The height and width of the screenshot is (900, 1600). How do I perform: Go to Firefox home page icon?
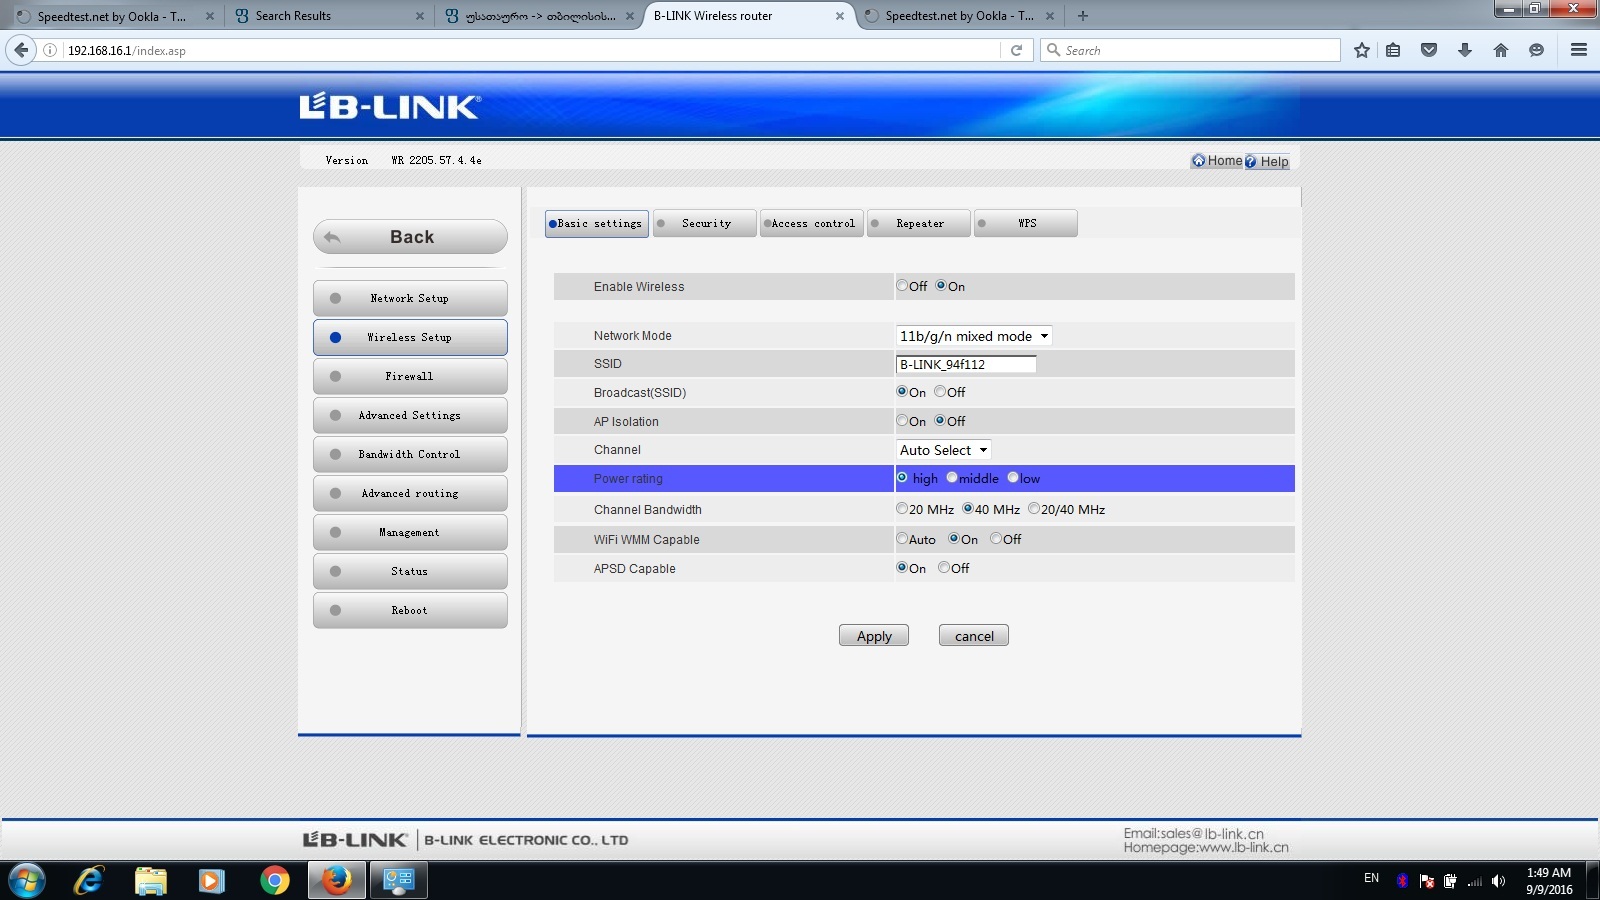pyautogui.click(x=1501, y=50)
